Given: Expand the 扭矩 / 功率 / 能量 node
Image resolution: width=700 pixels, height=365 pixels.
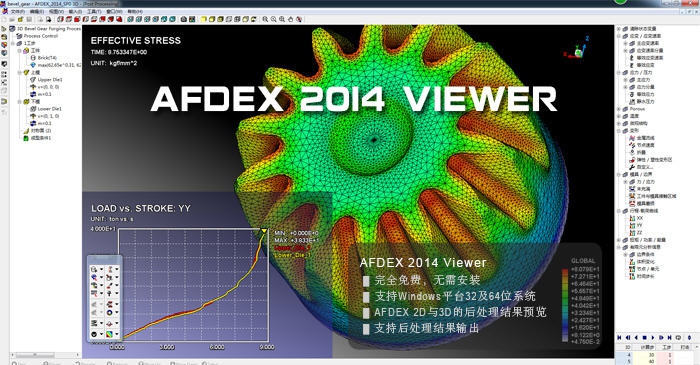Looking at the screenshot, I should (x=619, y=240).
